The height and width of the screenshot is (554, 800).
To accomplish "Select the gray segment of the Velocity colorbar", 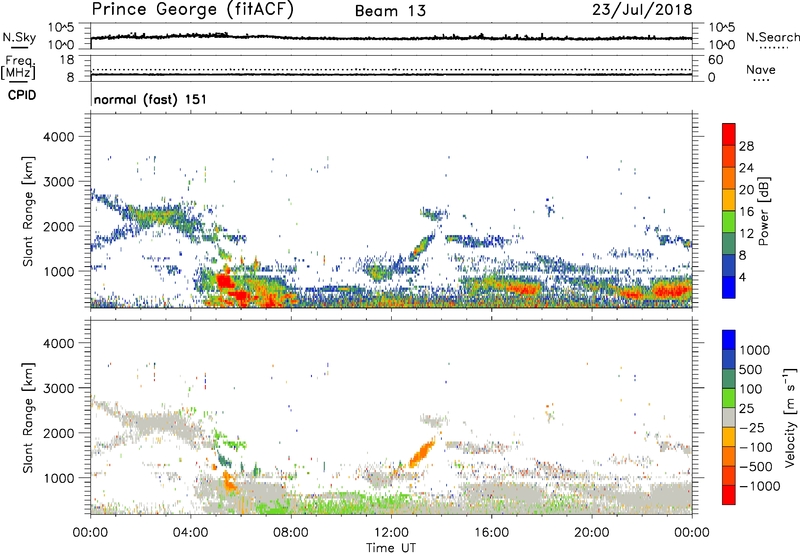I will 729,417.
